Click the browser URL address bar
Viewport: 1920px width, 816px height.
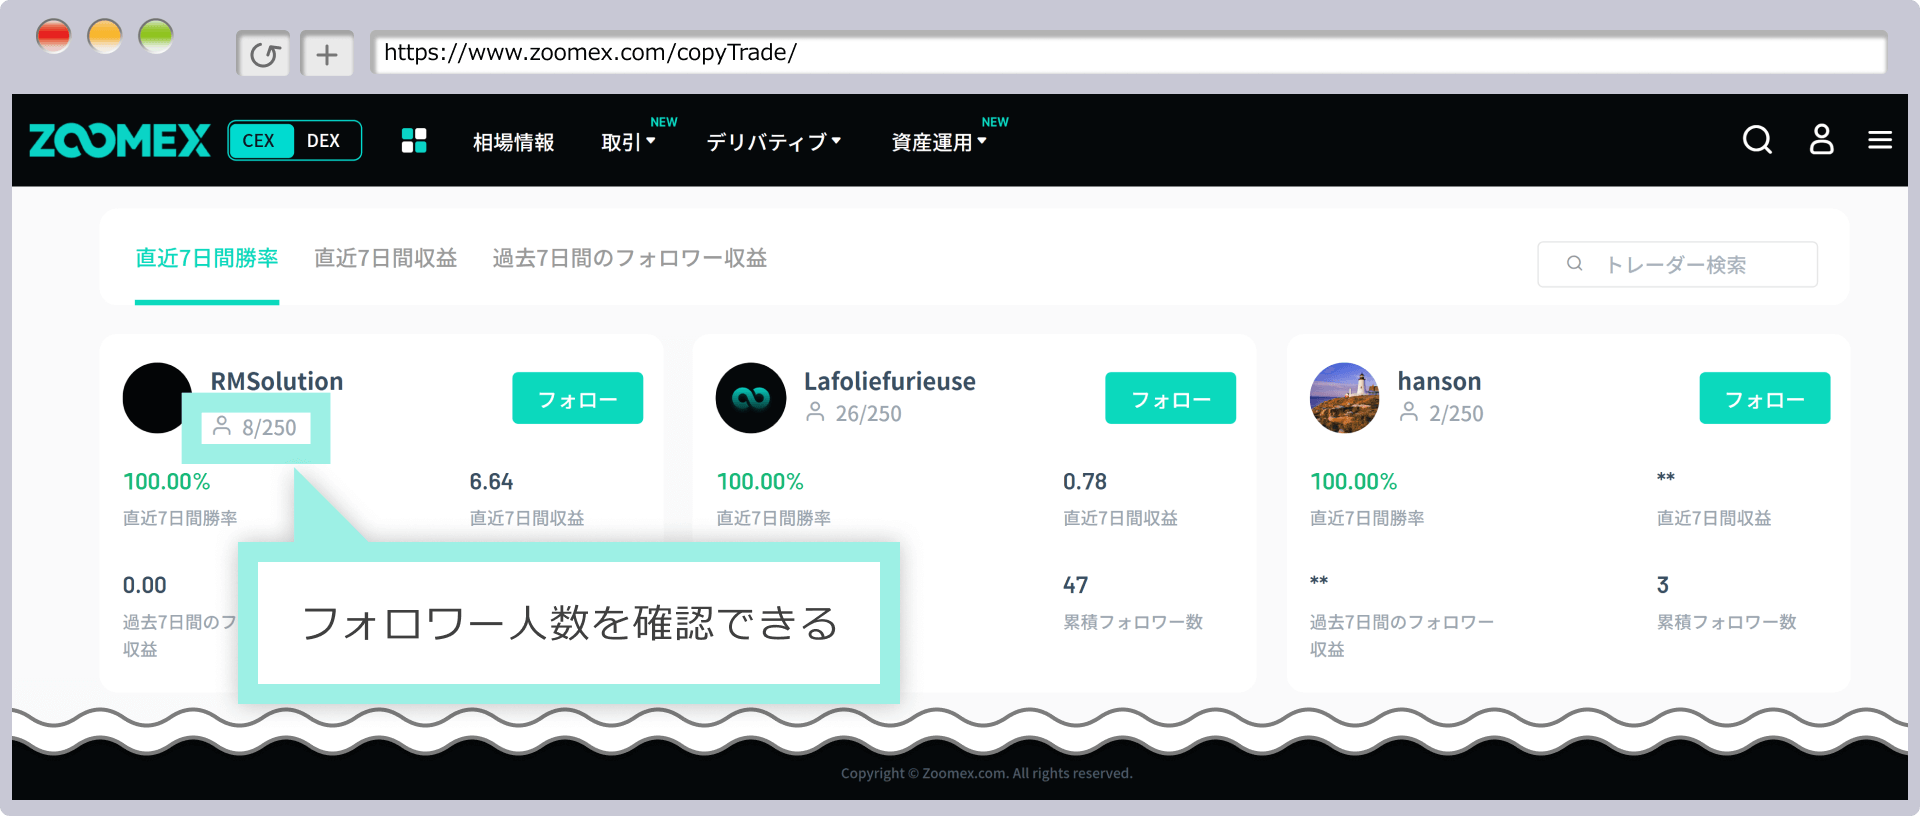point(1129,52)
